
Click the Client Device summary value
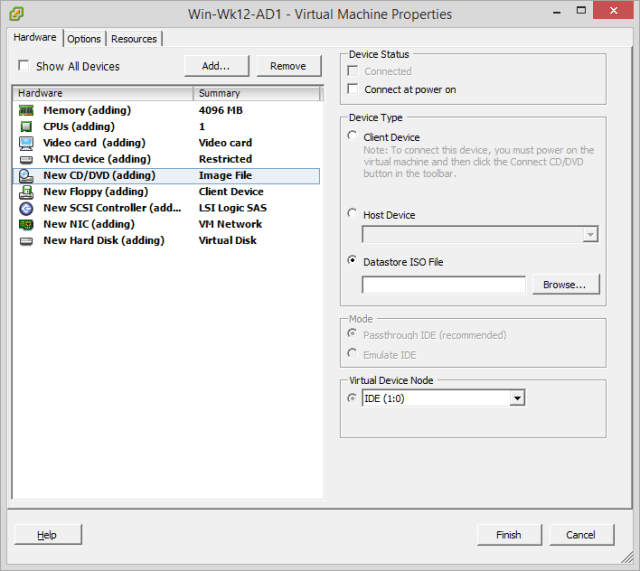[231, 192]
